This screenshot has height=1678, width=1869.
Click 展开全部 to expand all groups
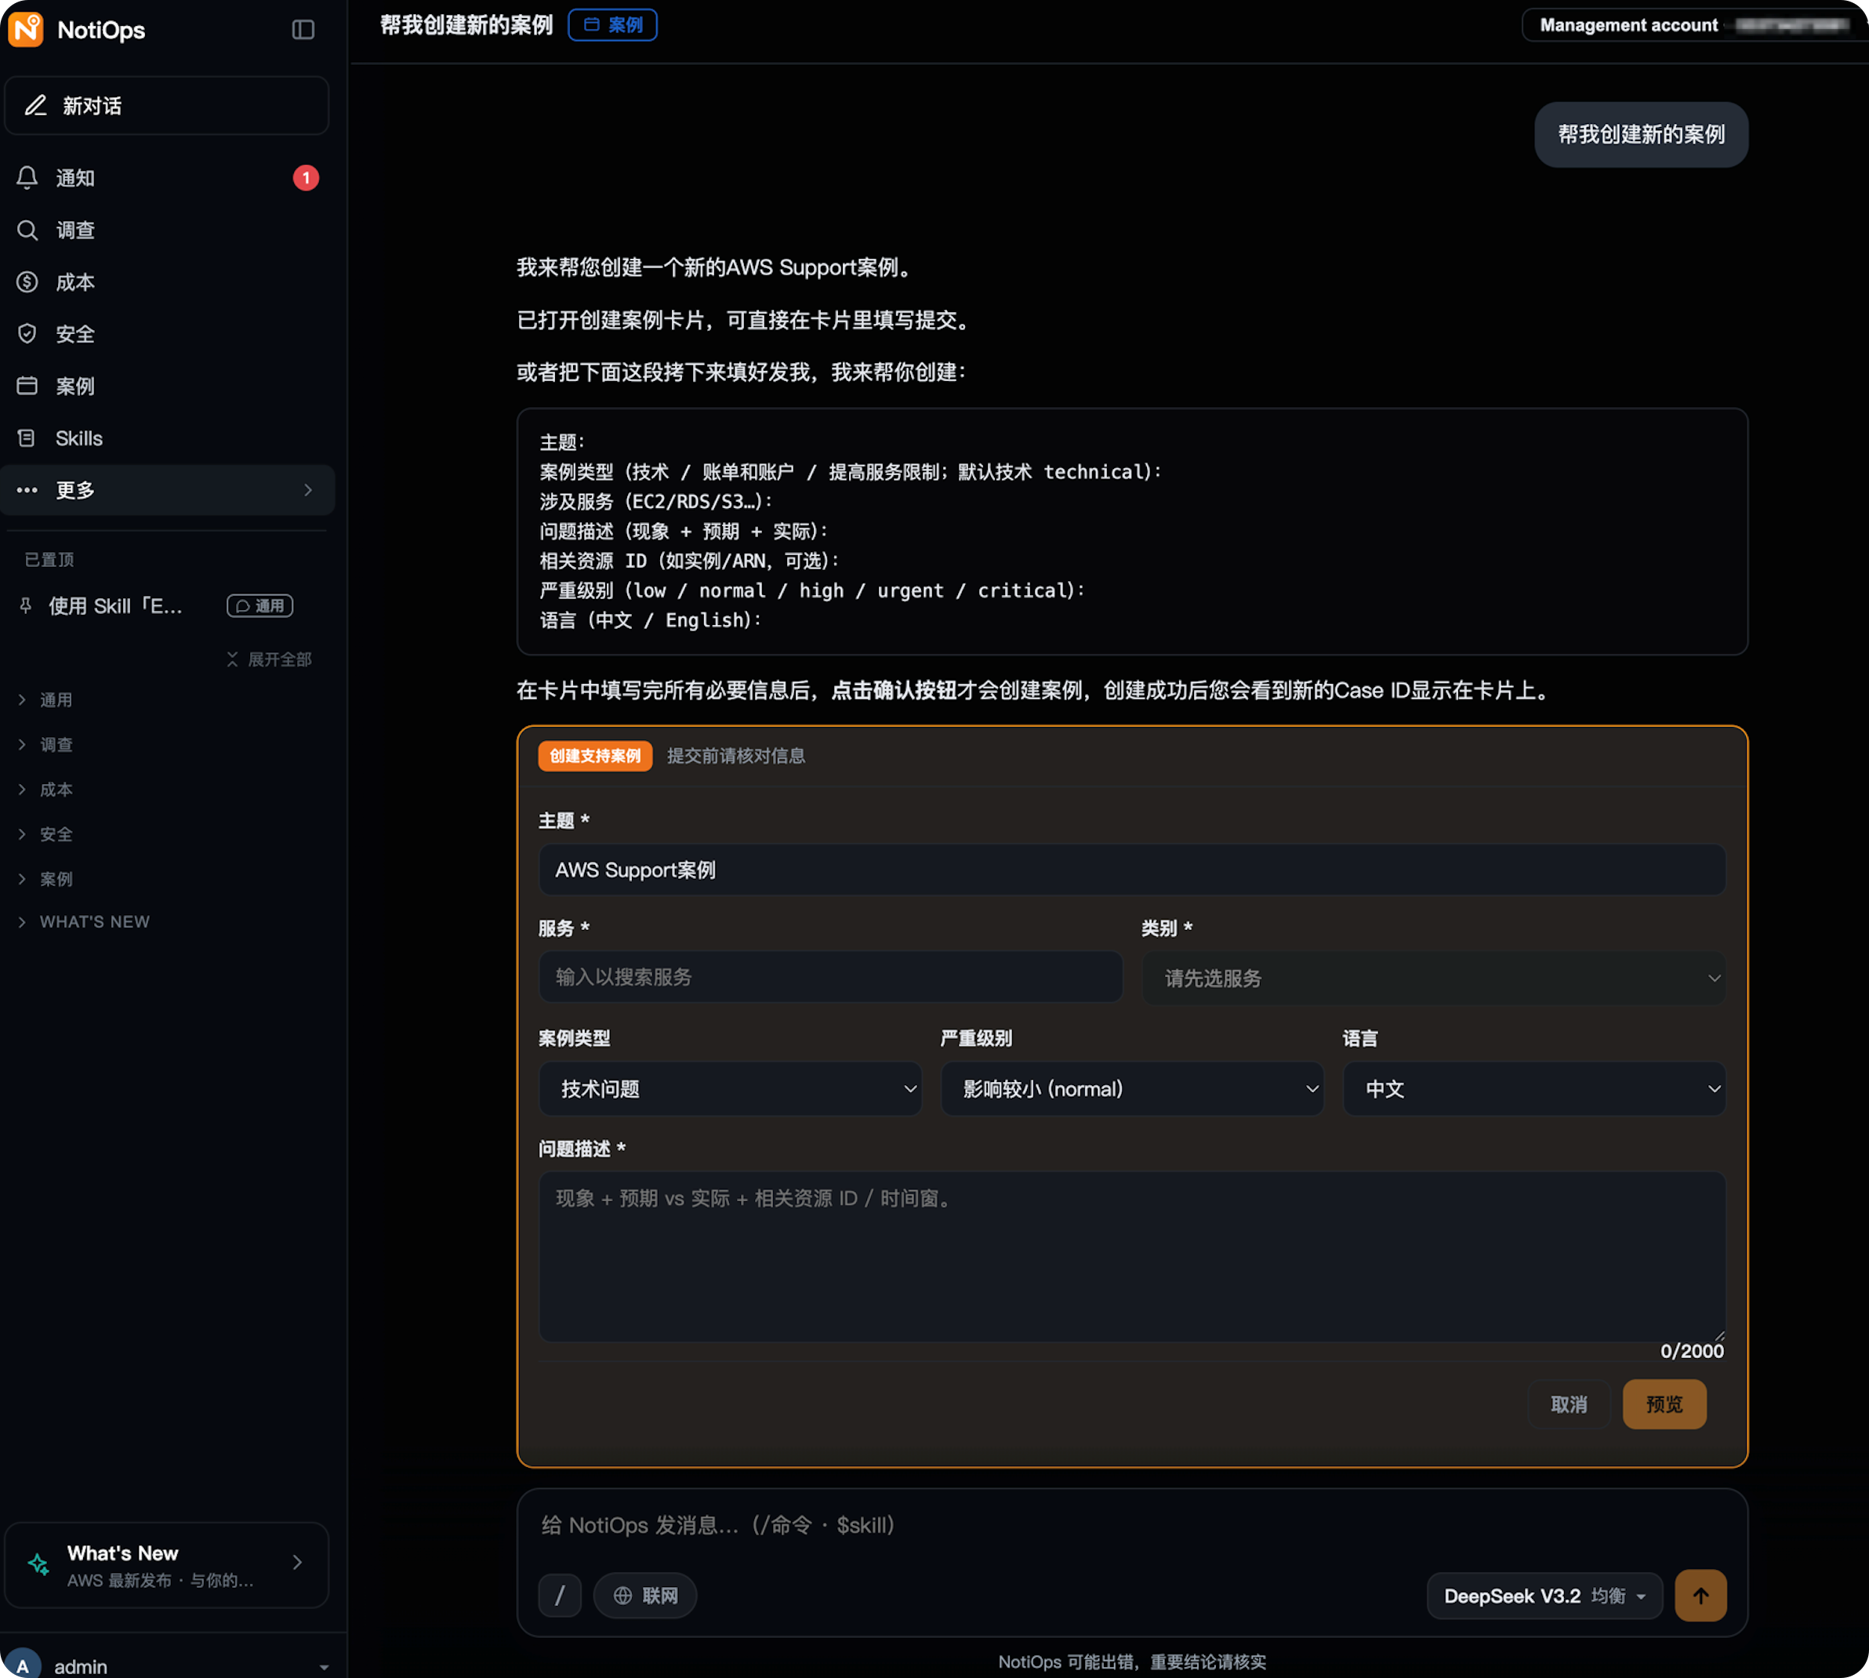269,659
